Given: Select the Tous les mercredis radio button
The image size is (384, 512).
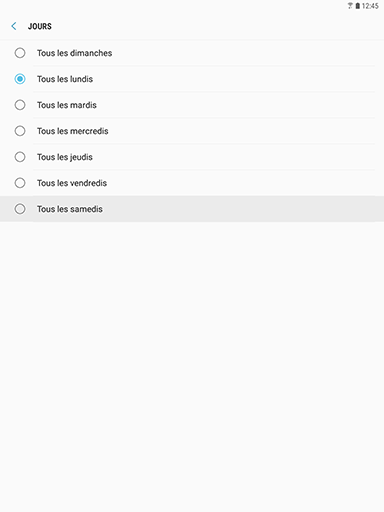Looking at the screenshot, I should point(20,131).
